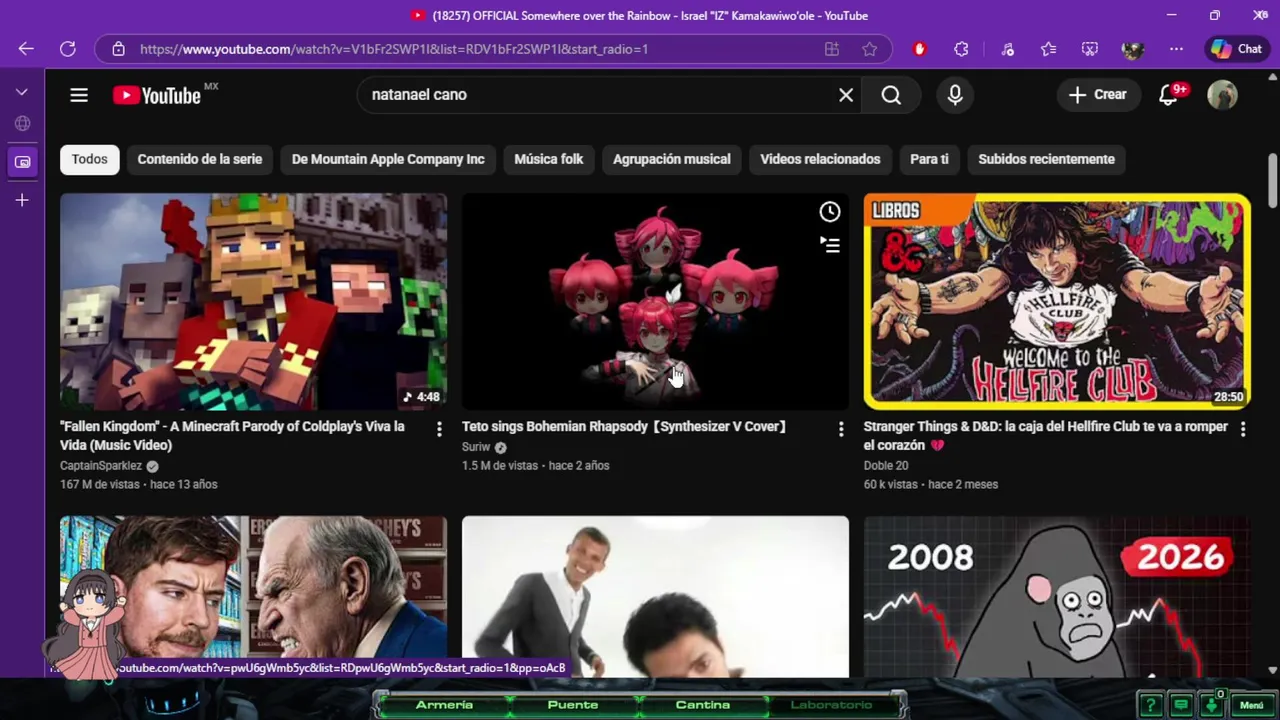
Task: Select the De Mountain Apple Company Inc chip
Action: [x=388, y=159]
